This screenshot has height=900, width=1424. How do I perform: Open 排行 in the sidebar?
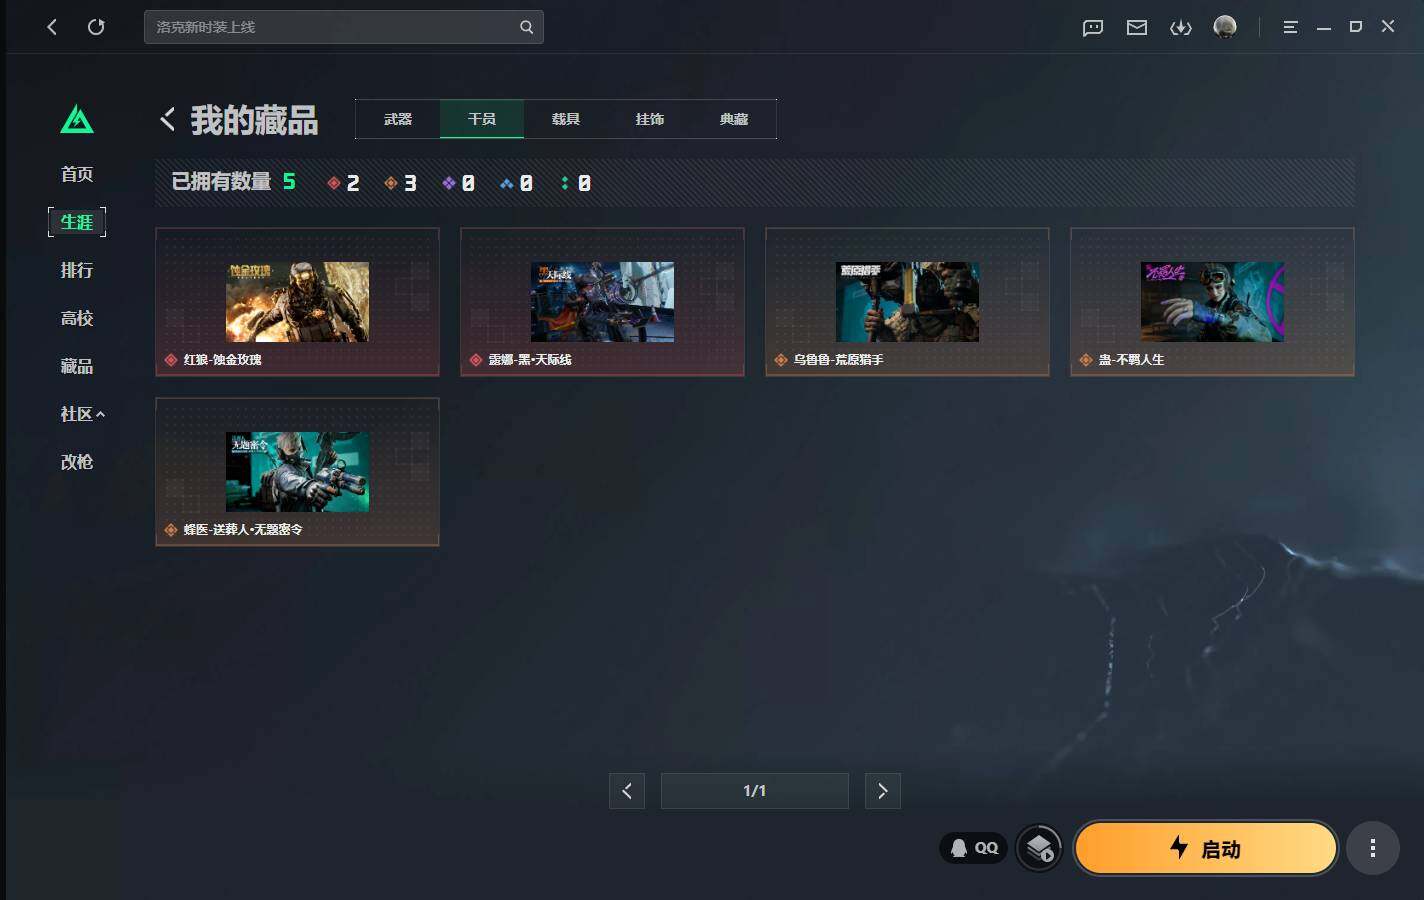[x=77, y=270]
